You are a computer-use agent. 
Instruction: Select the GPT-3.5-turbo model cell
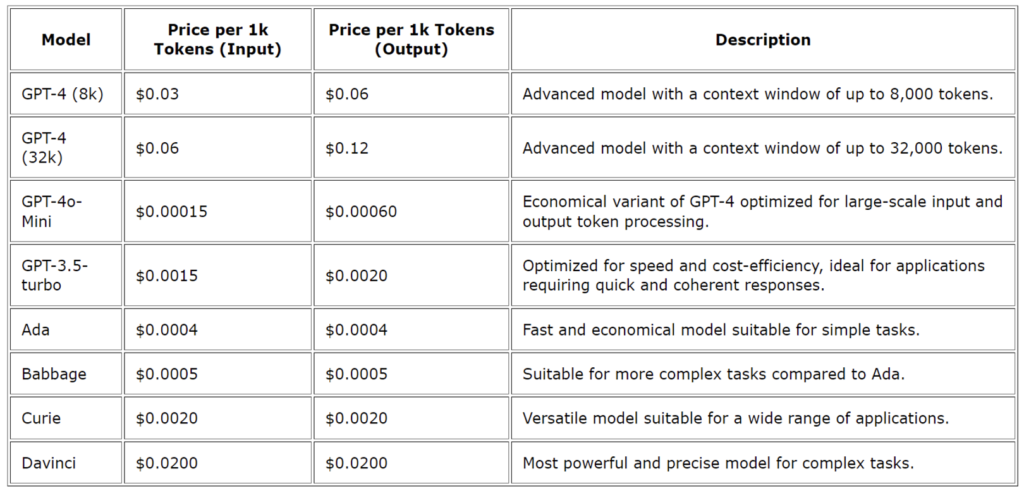tap(66, 275)
